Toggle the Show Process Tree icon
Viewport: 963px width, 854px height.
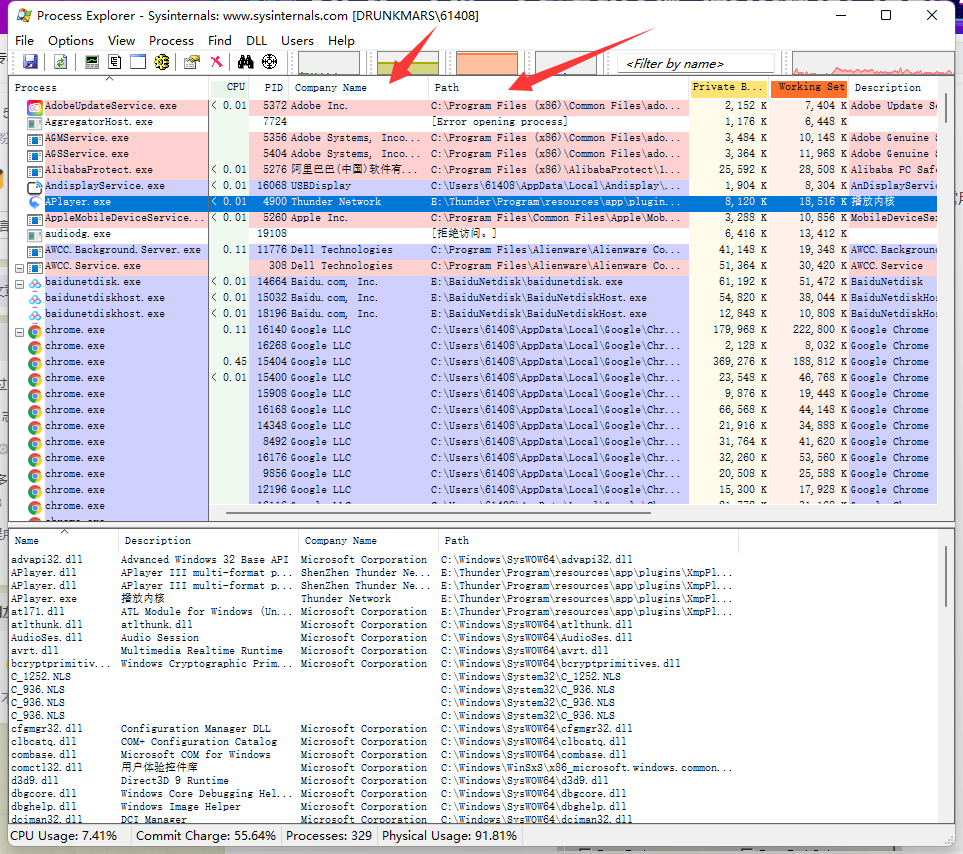(115, 62)
